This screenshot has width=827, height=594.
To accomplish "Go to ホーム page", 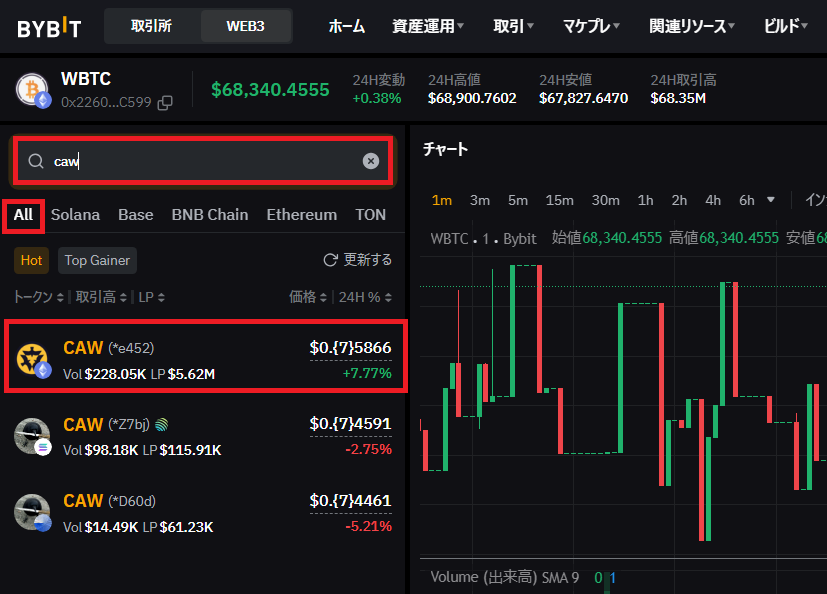I will pyautogui.click(x=347, y=26).
